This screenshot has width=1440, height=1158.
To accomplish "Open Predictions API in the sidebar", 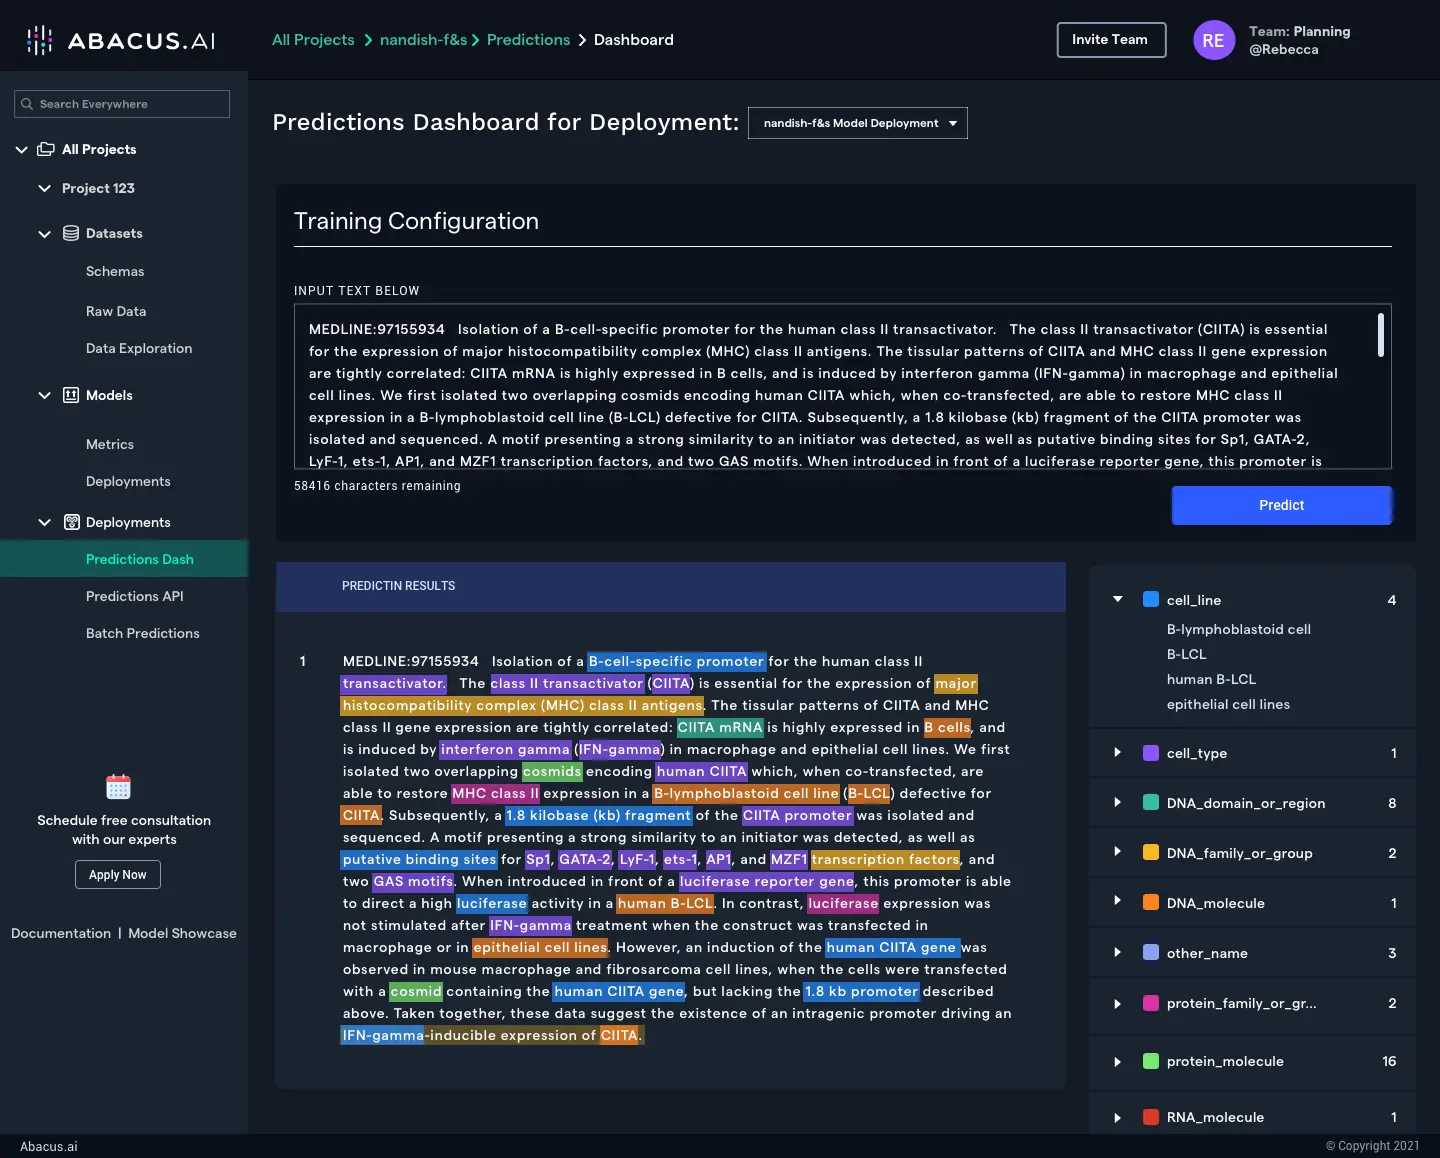I will coord(134,596).
